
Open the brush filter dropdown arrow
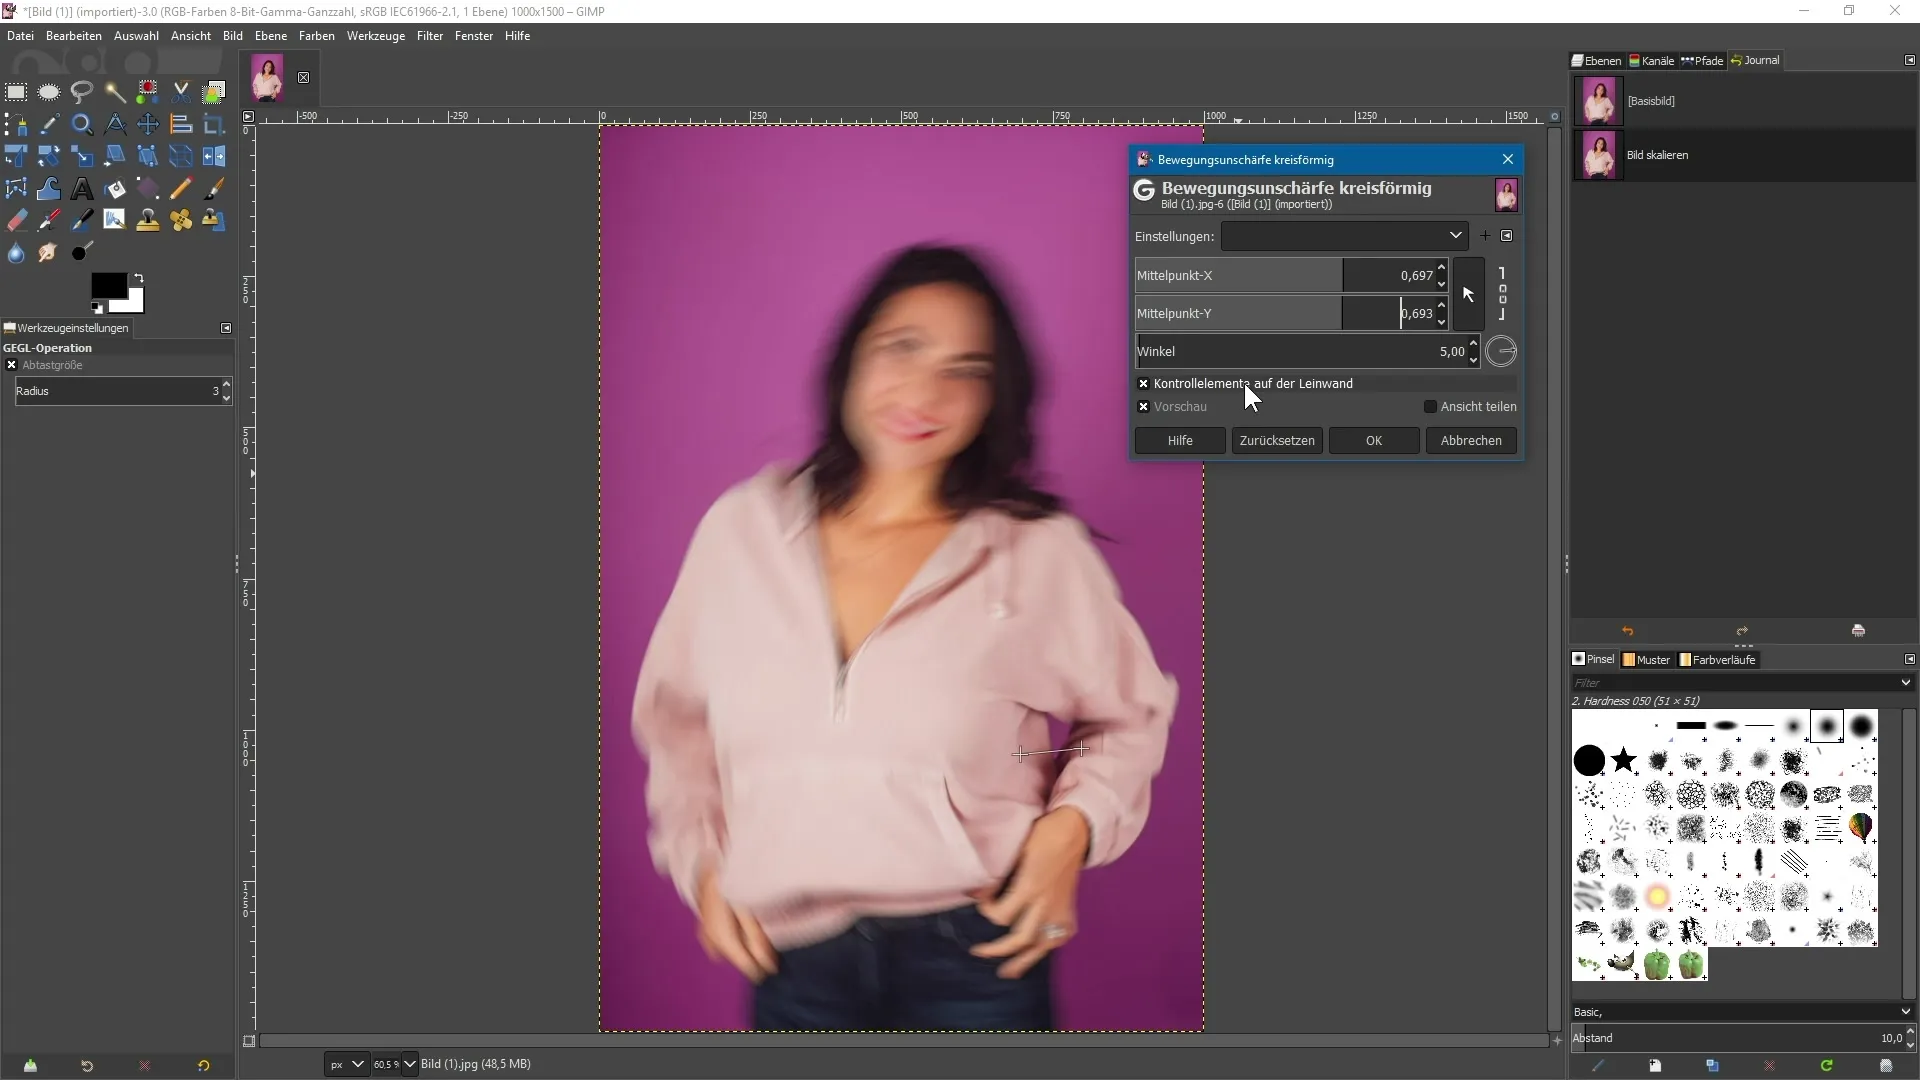pos(1905,683)
